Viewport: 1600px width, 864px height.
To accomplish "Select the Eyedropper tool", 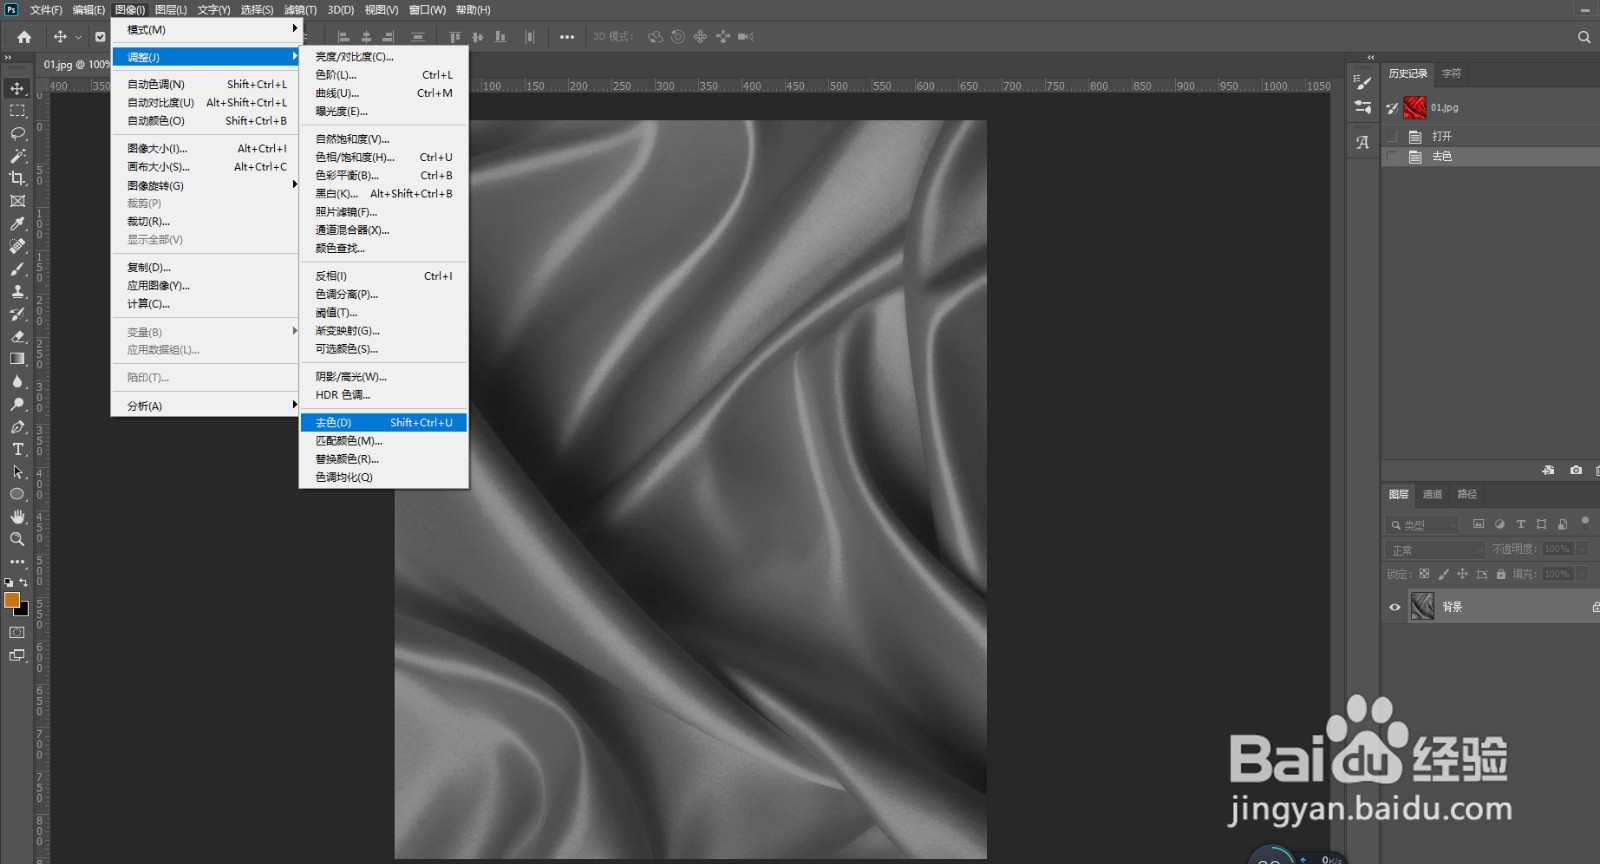I will pyautogui.click(x=17, y=224).
